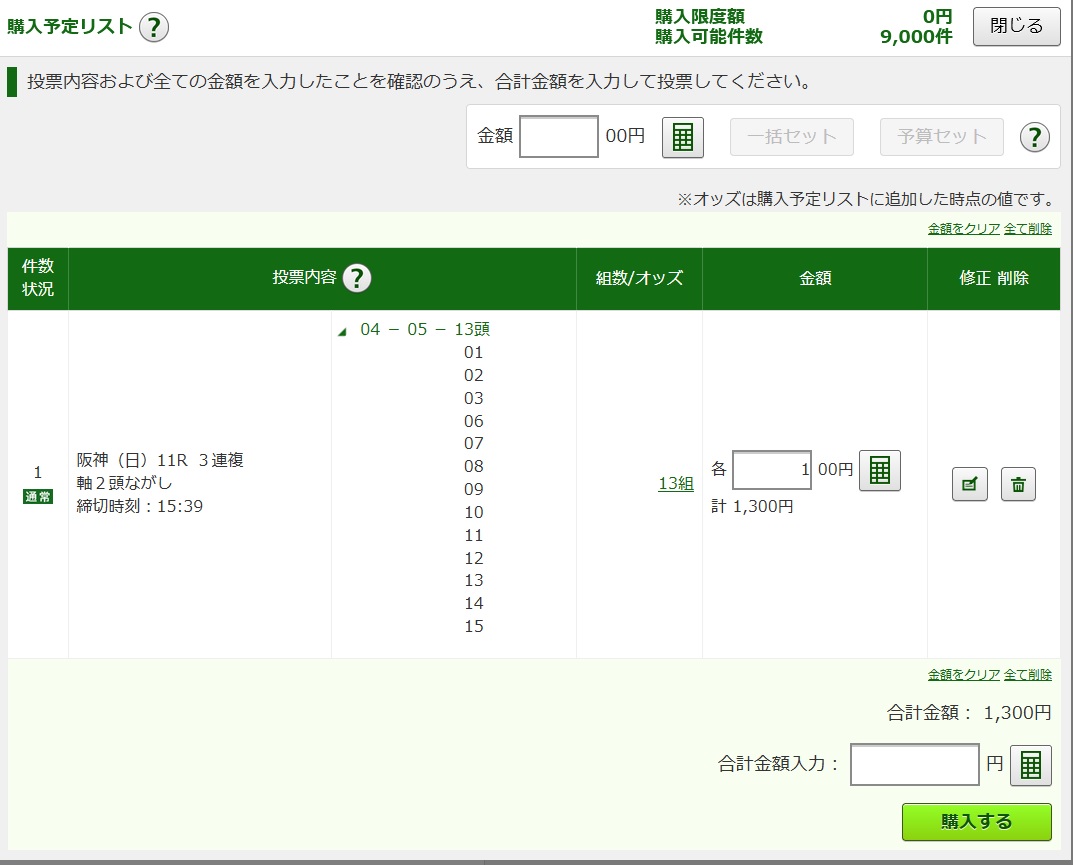Viewport: 1073px width, 865px height.
Task: Delete bet 1 with the trash icon
Action: tap(1018, 484)
